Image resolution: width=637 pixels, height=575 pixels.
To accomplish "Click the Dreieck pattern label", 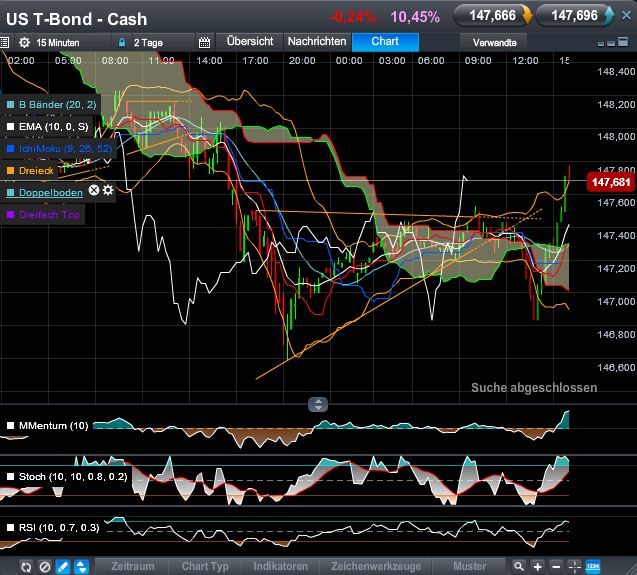I will [36, 171].
